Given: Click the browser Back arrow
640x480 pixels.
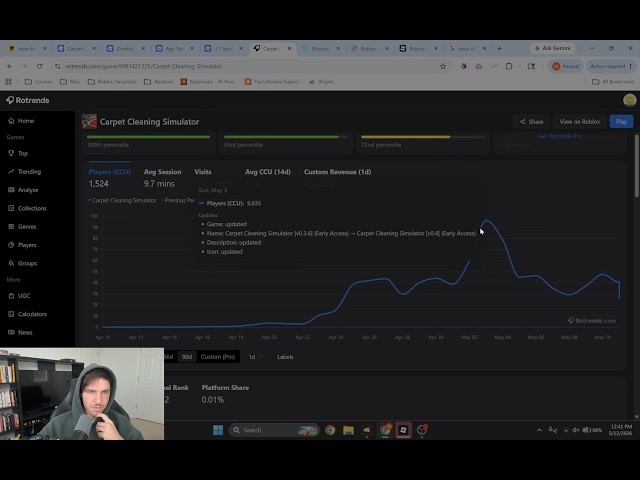Looking at the screenshot, I should [x=10, y=66].
